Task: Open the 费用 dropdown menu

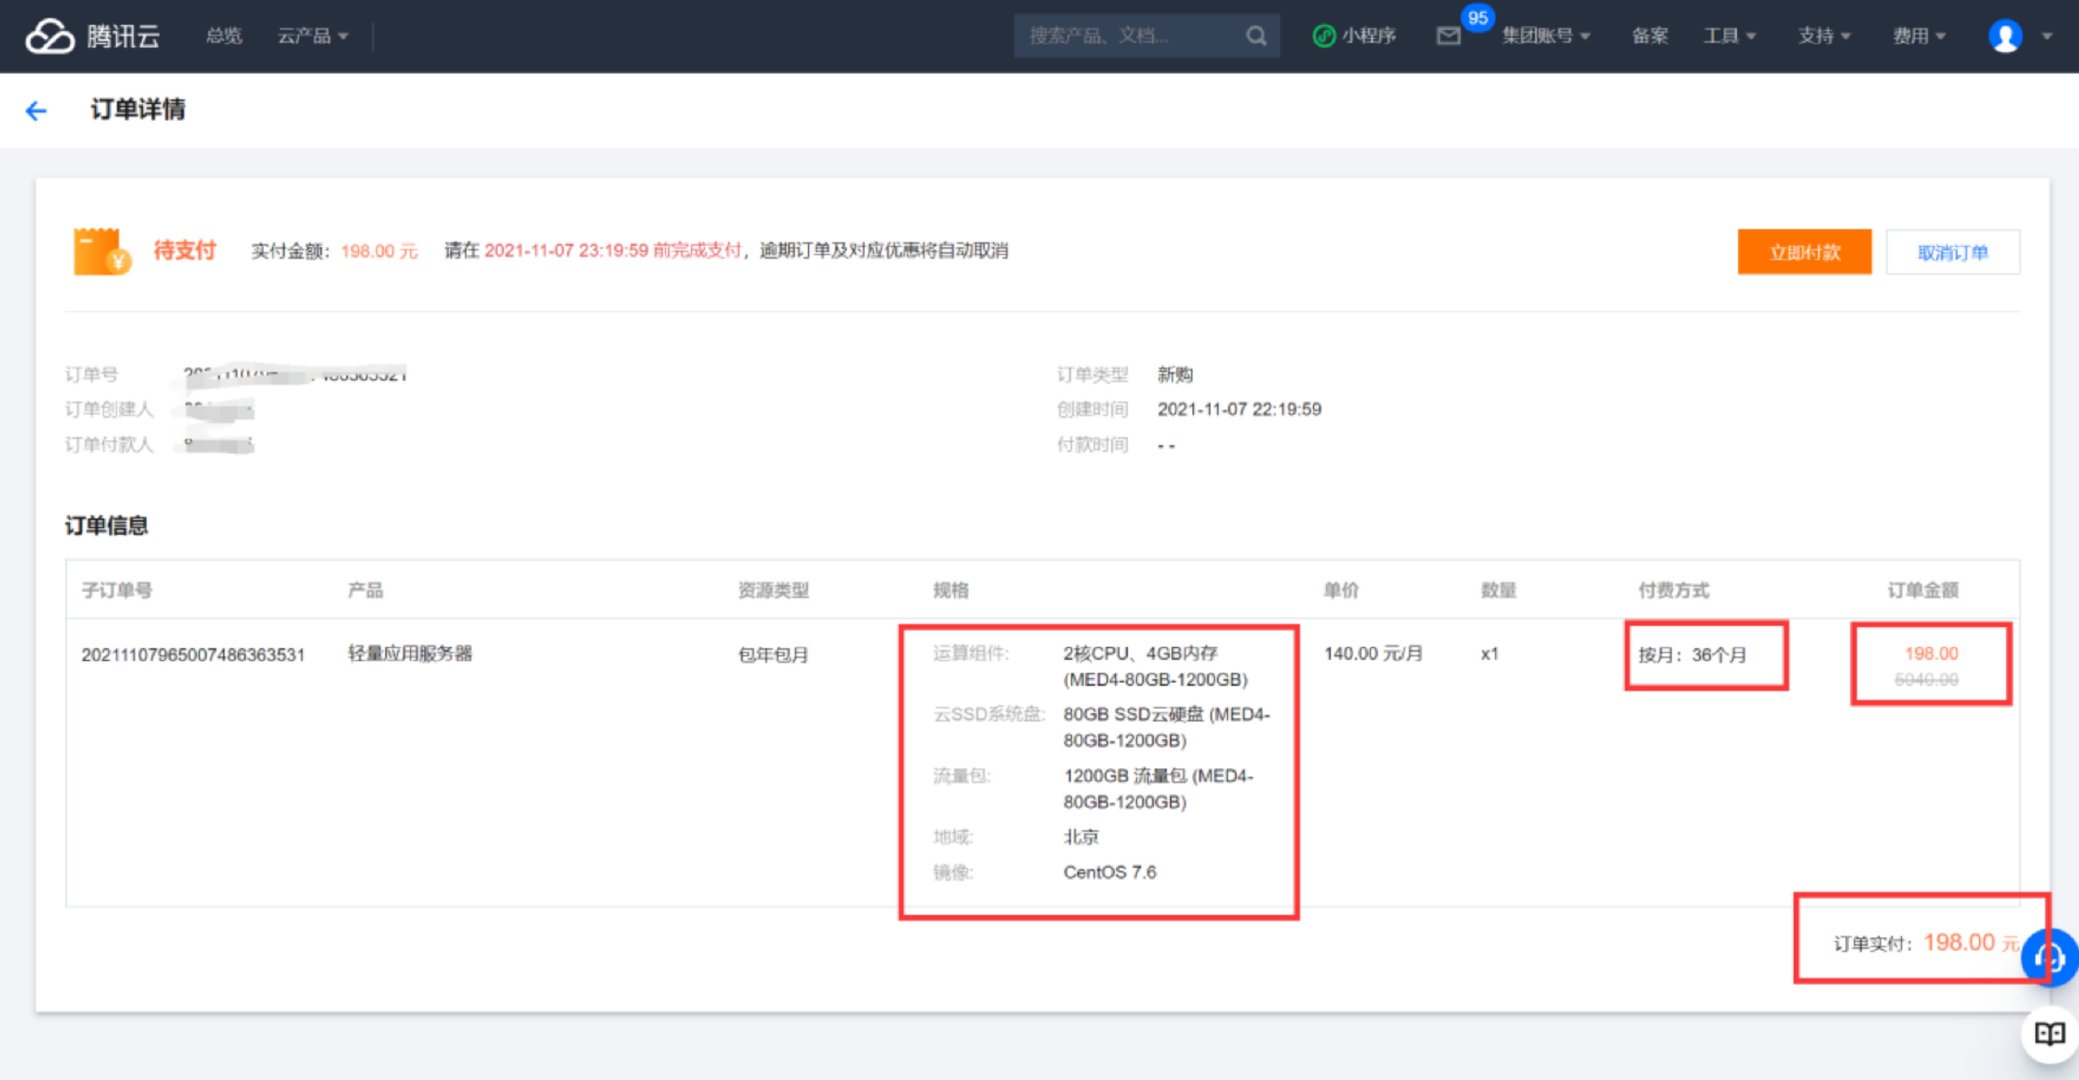Action: coord(1918,36)
